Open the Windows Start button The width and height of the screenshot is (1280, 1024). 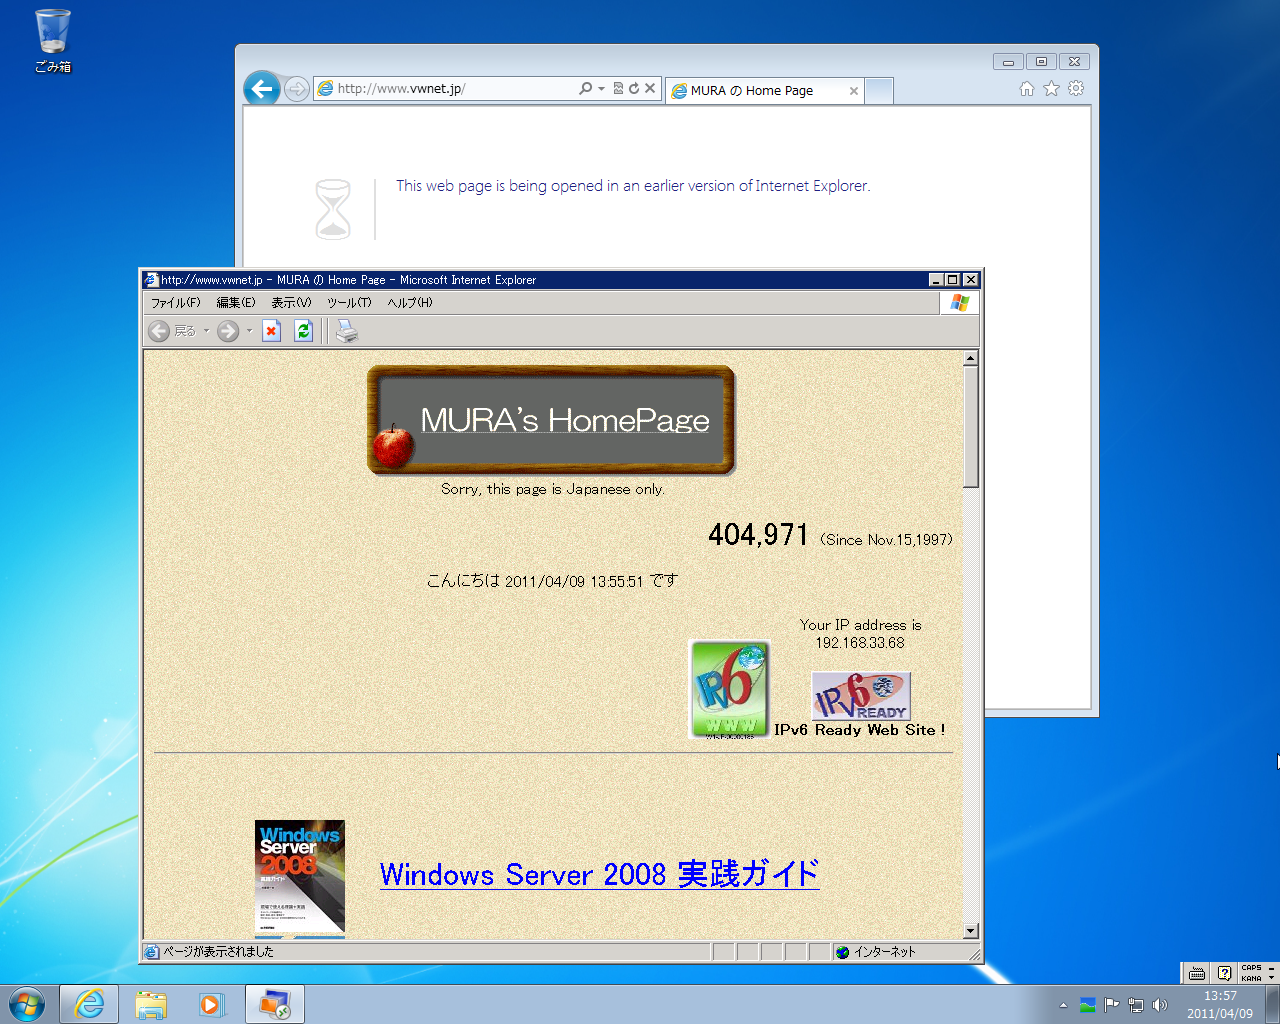tap(27, 1004)
